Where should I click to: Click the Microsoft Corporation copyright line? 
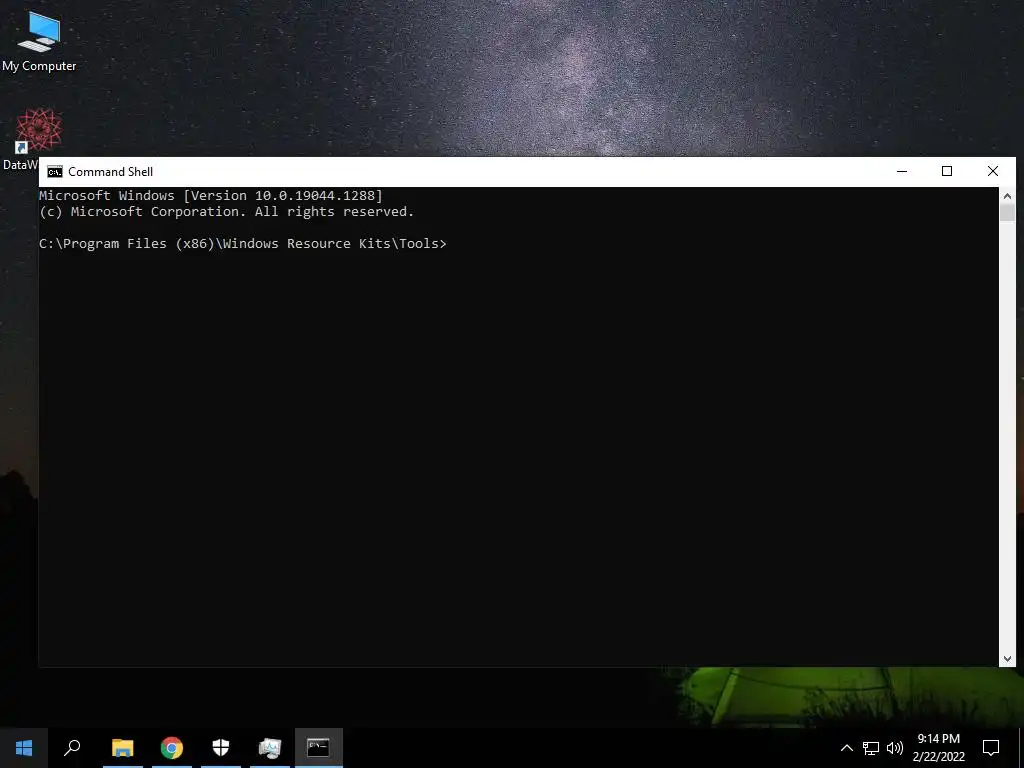pos(227,212)
